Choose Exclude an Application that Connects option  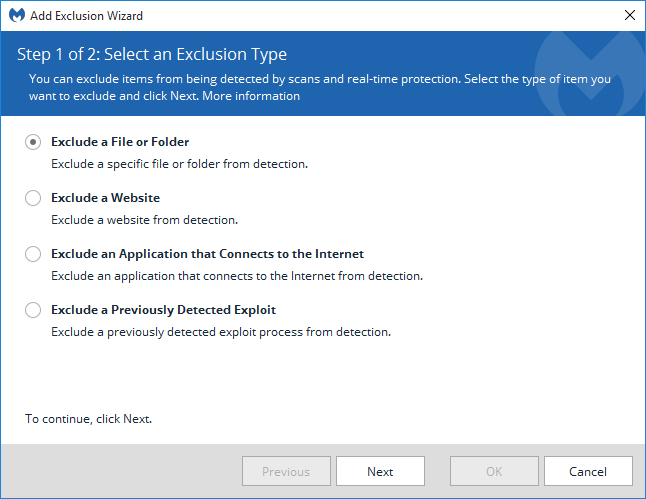click(x=33, y=254)
